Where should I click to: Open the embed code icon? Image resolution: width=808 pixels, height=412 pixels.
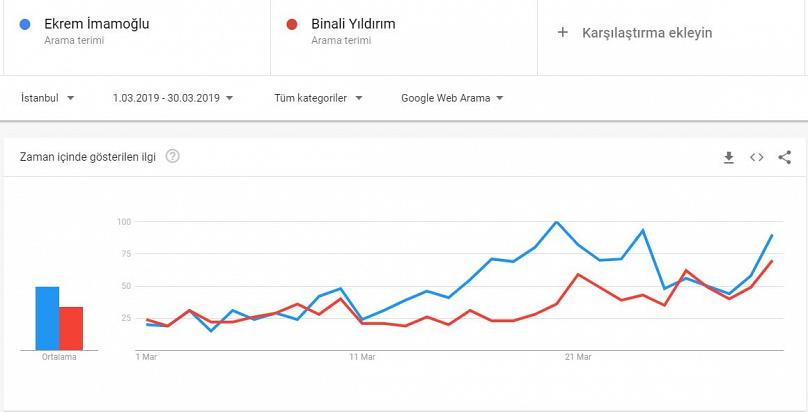tap(756, 158)
